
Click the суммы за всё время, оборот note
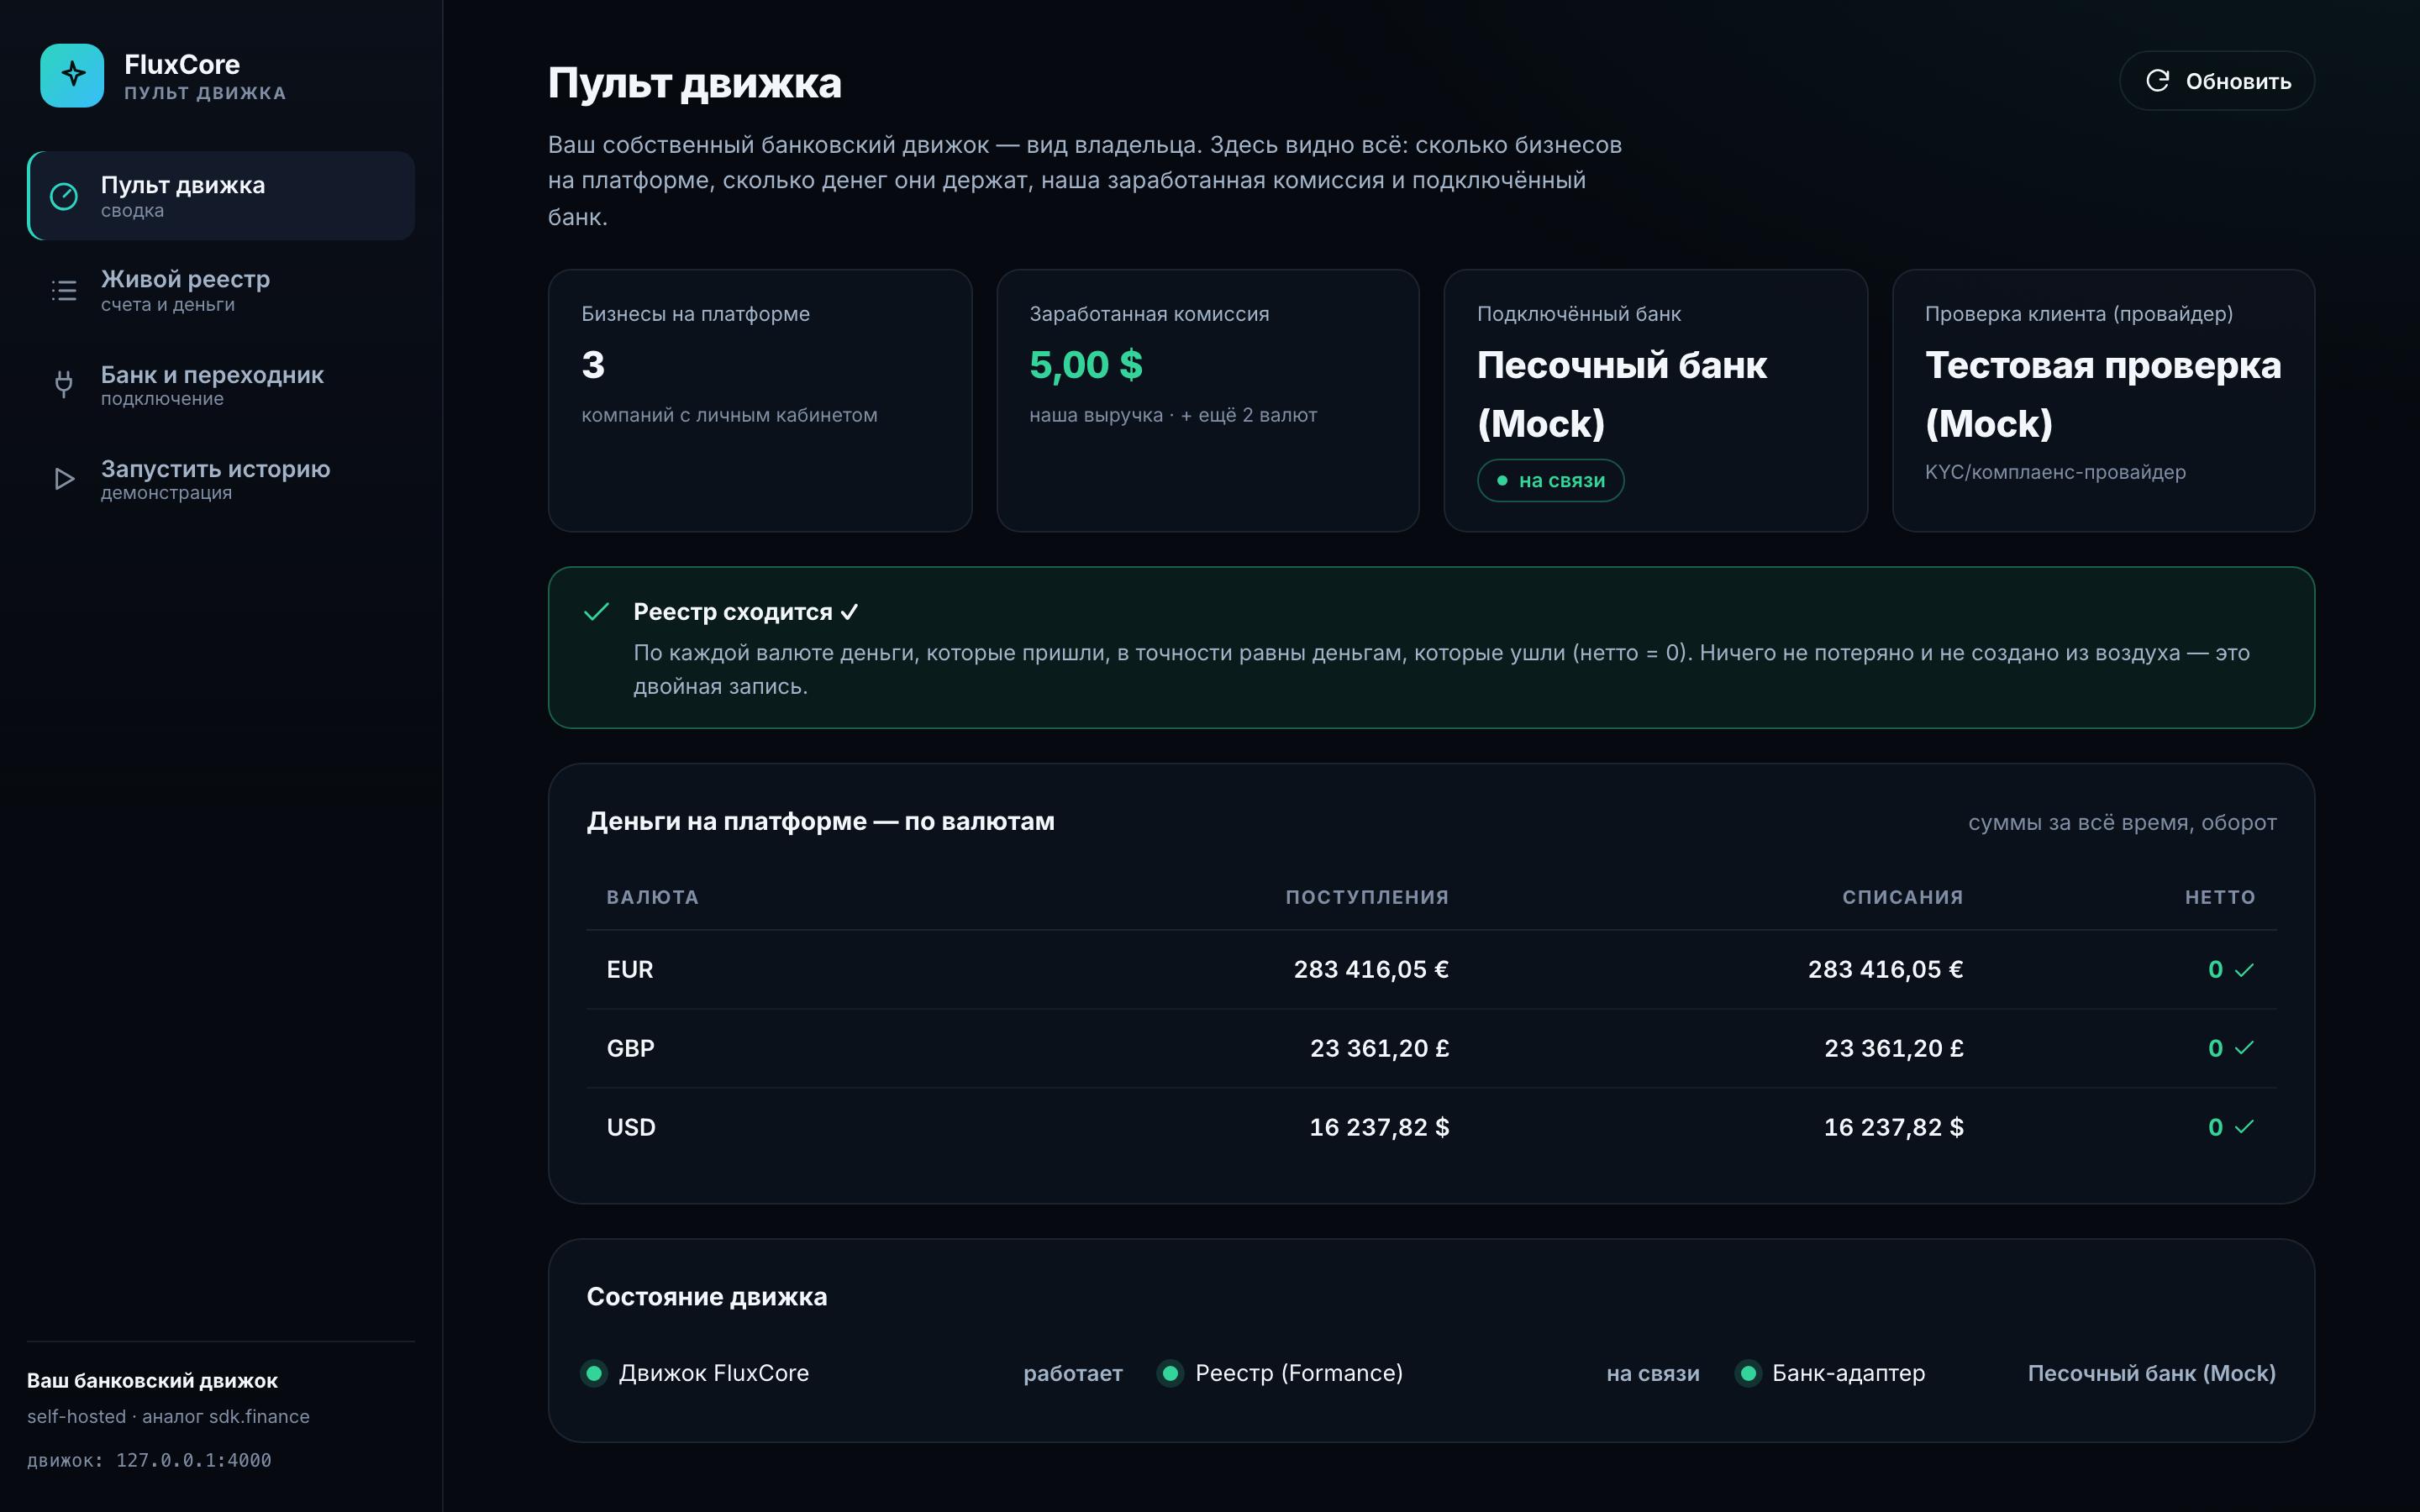click(2122, 822)
